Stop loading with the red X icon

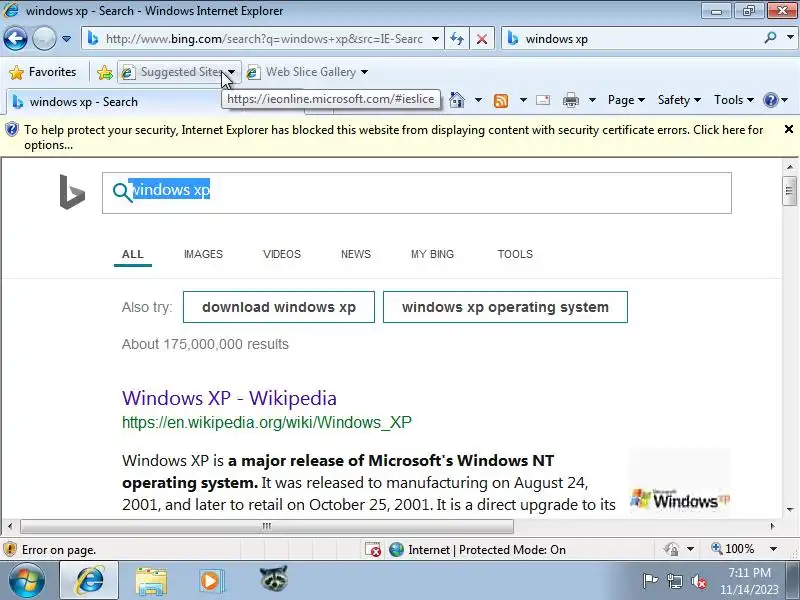[x=482, y=39]
